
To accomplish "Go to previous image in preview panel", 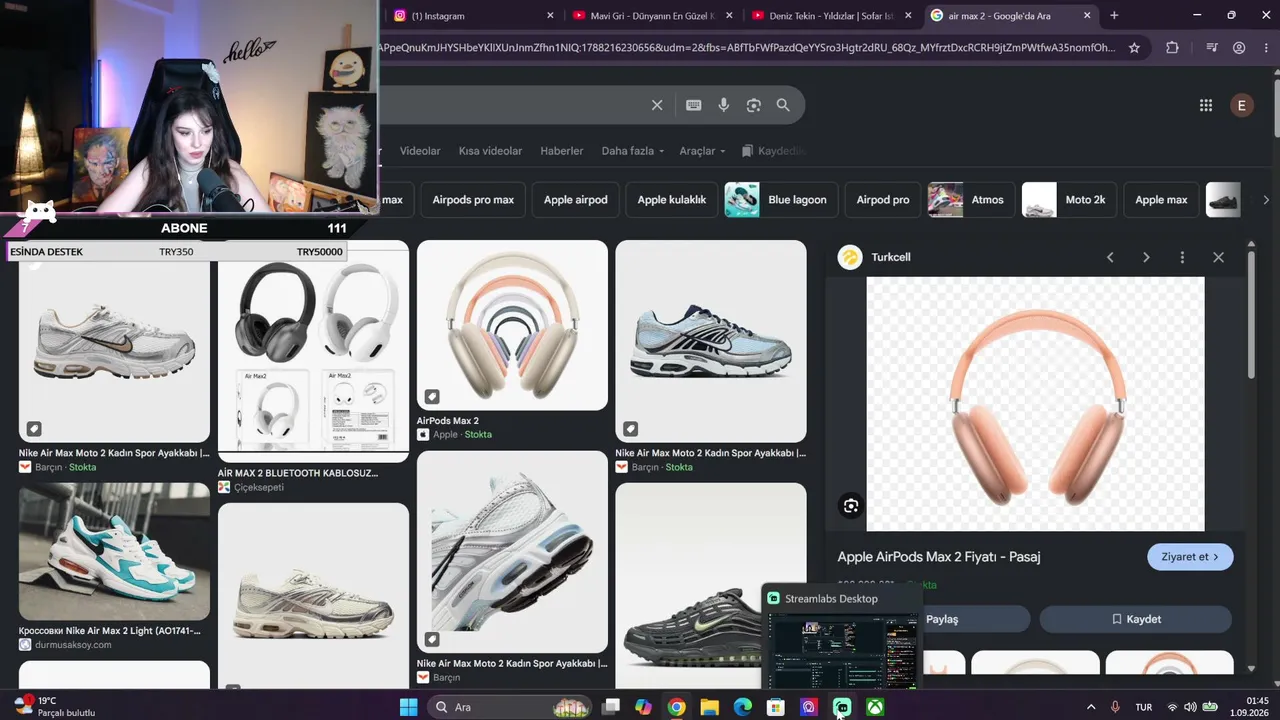I will point(1110,257).
